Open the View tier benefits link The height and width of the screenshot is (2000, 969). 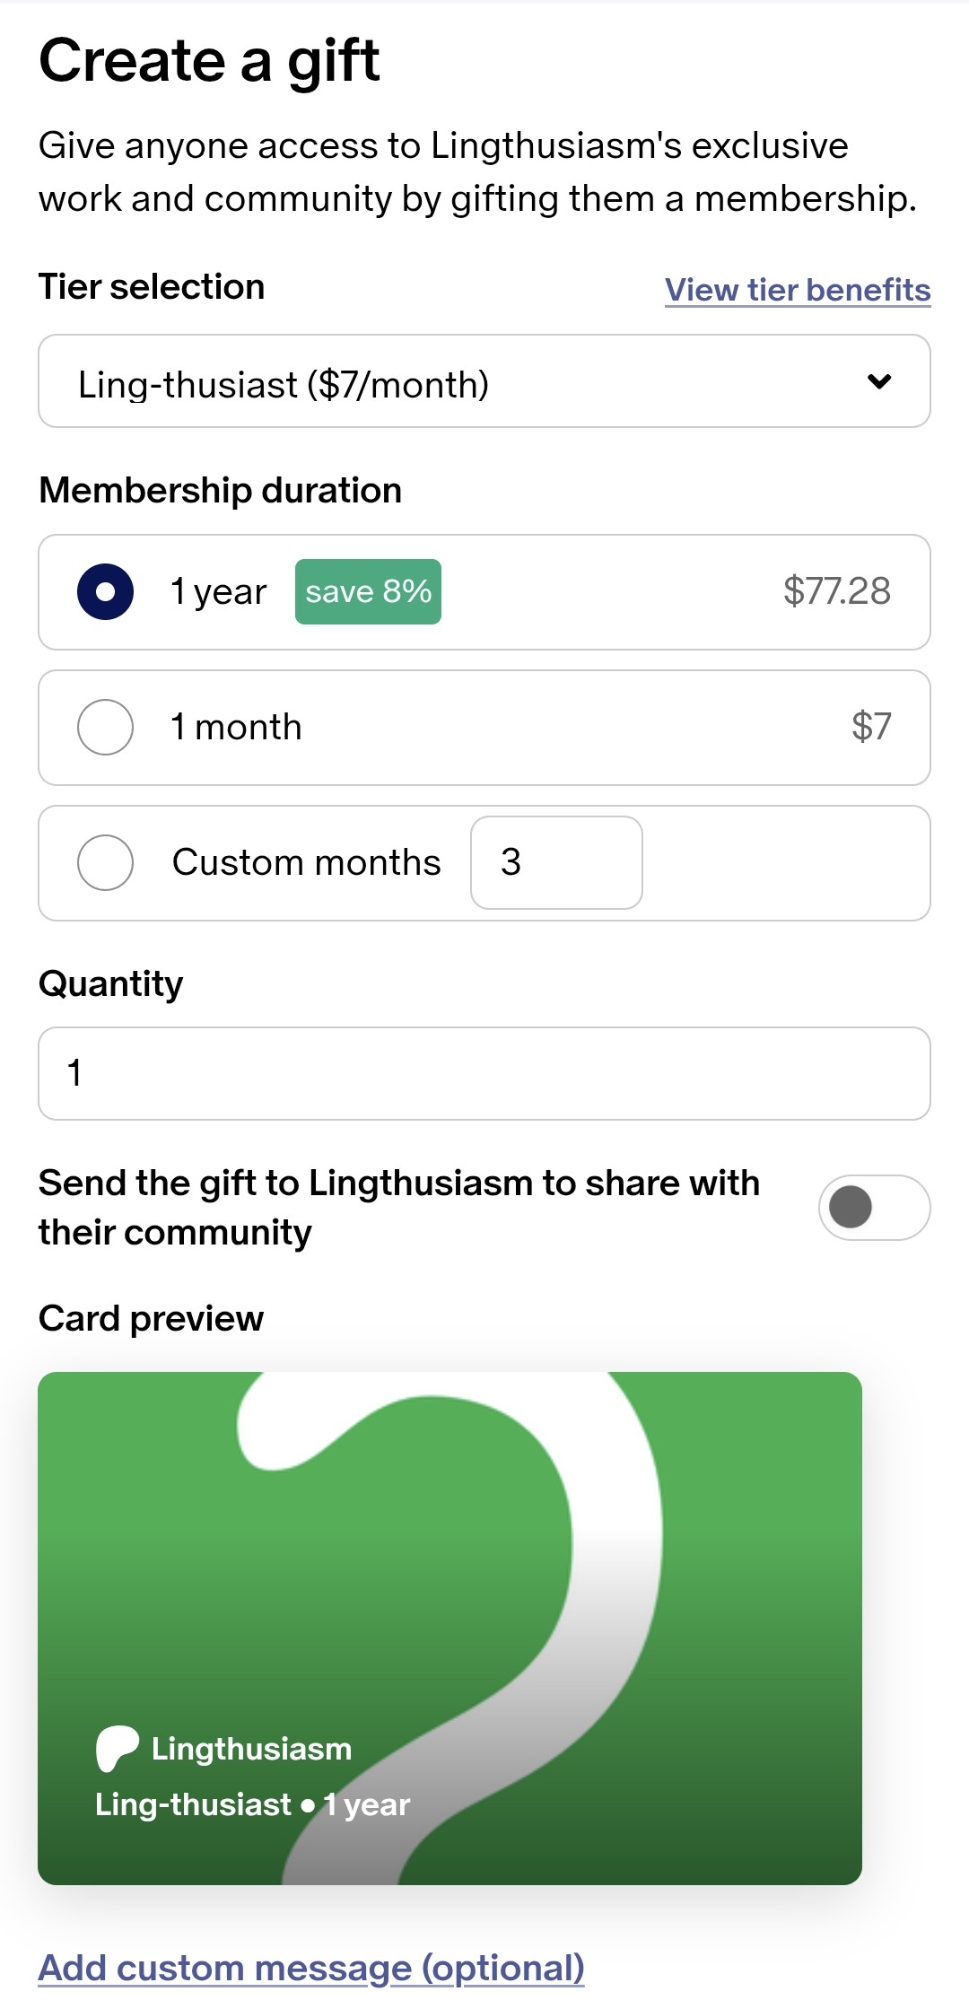(x=797, y=290)
